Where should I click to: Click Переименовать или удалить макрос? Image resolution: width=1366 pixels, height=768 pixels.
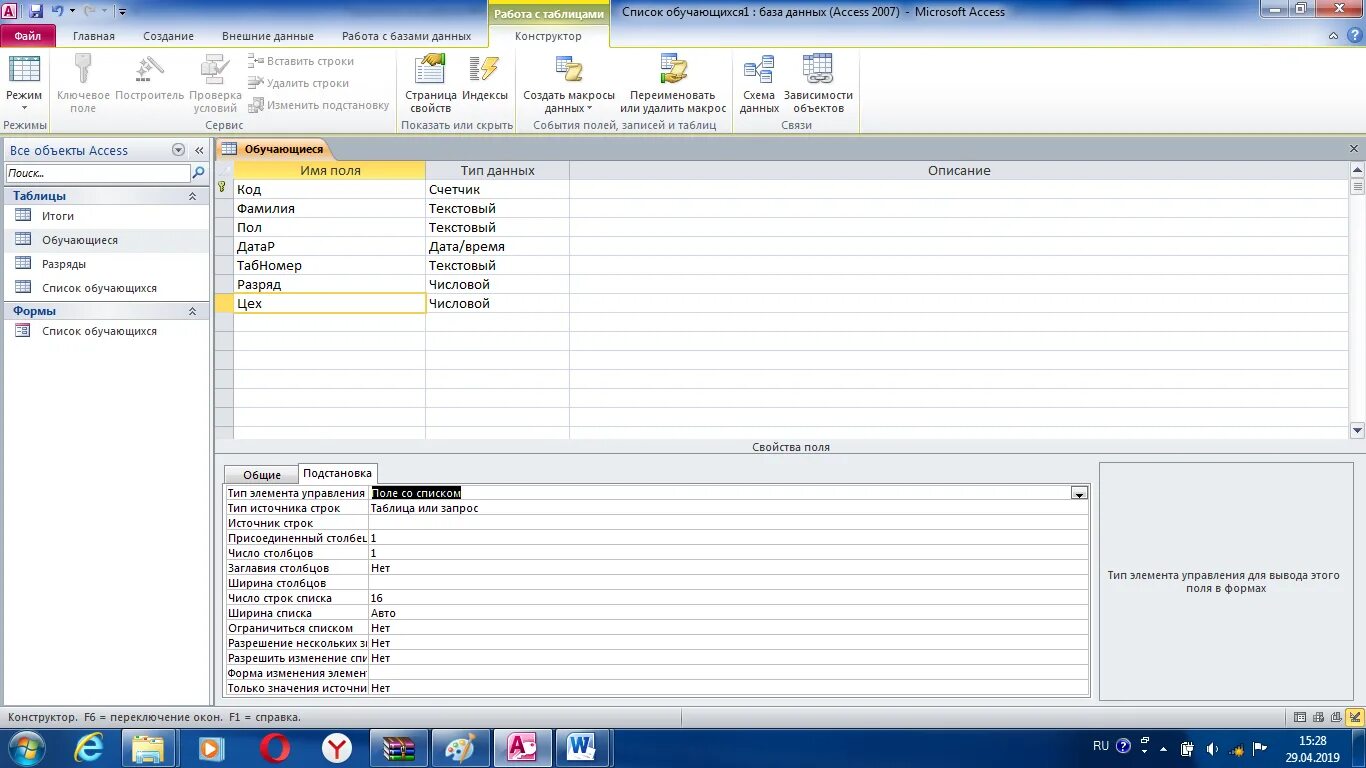tap(673, 83)
